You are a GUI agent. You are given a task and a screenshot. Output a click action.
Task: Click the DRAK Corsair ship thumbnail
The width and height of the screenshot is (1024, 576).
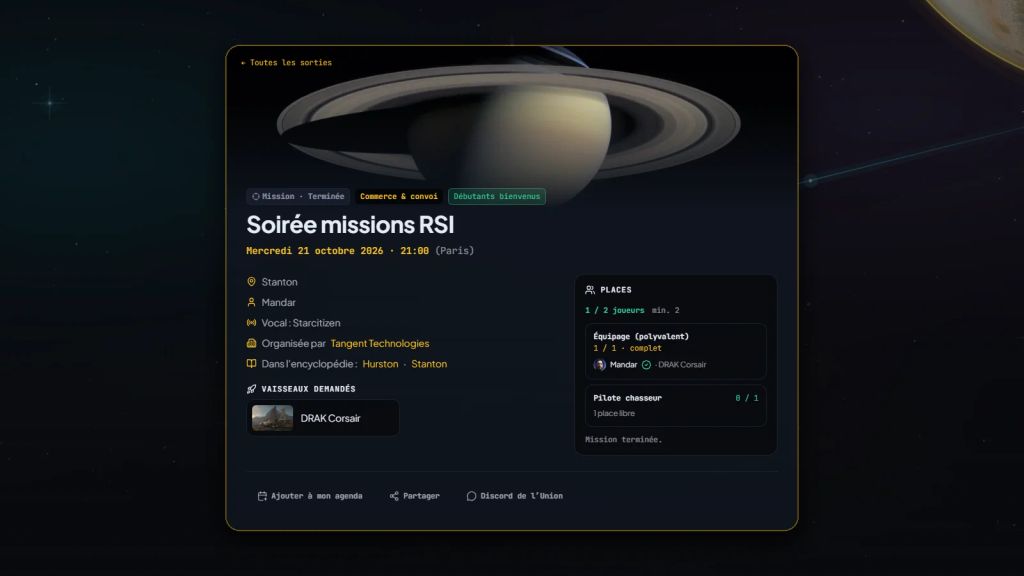[272, 418]
